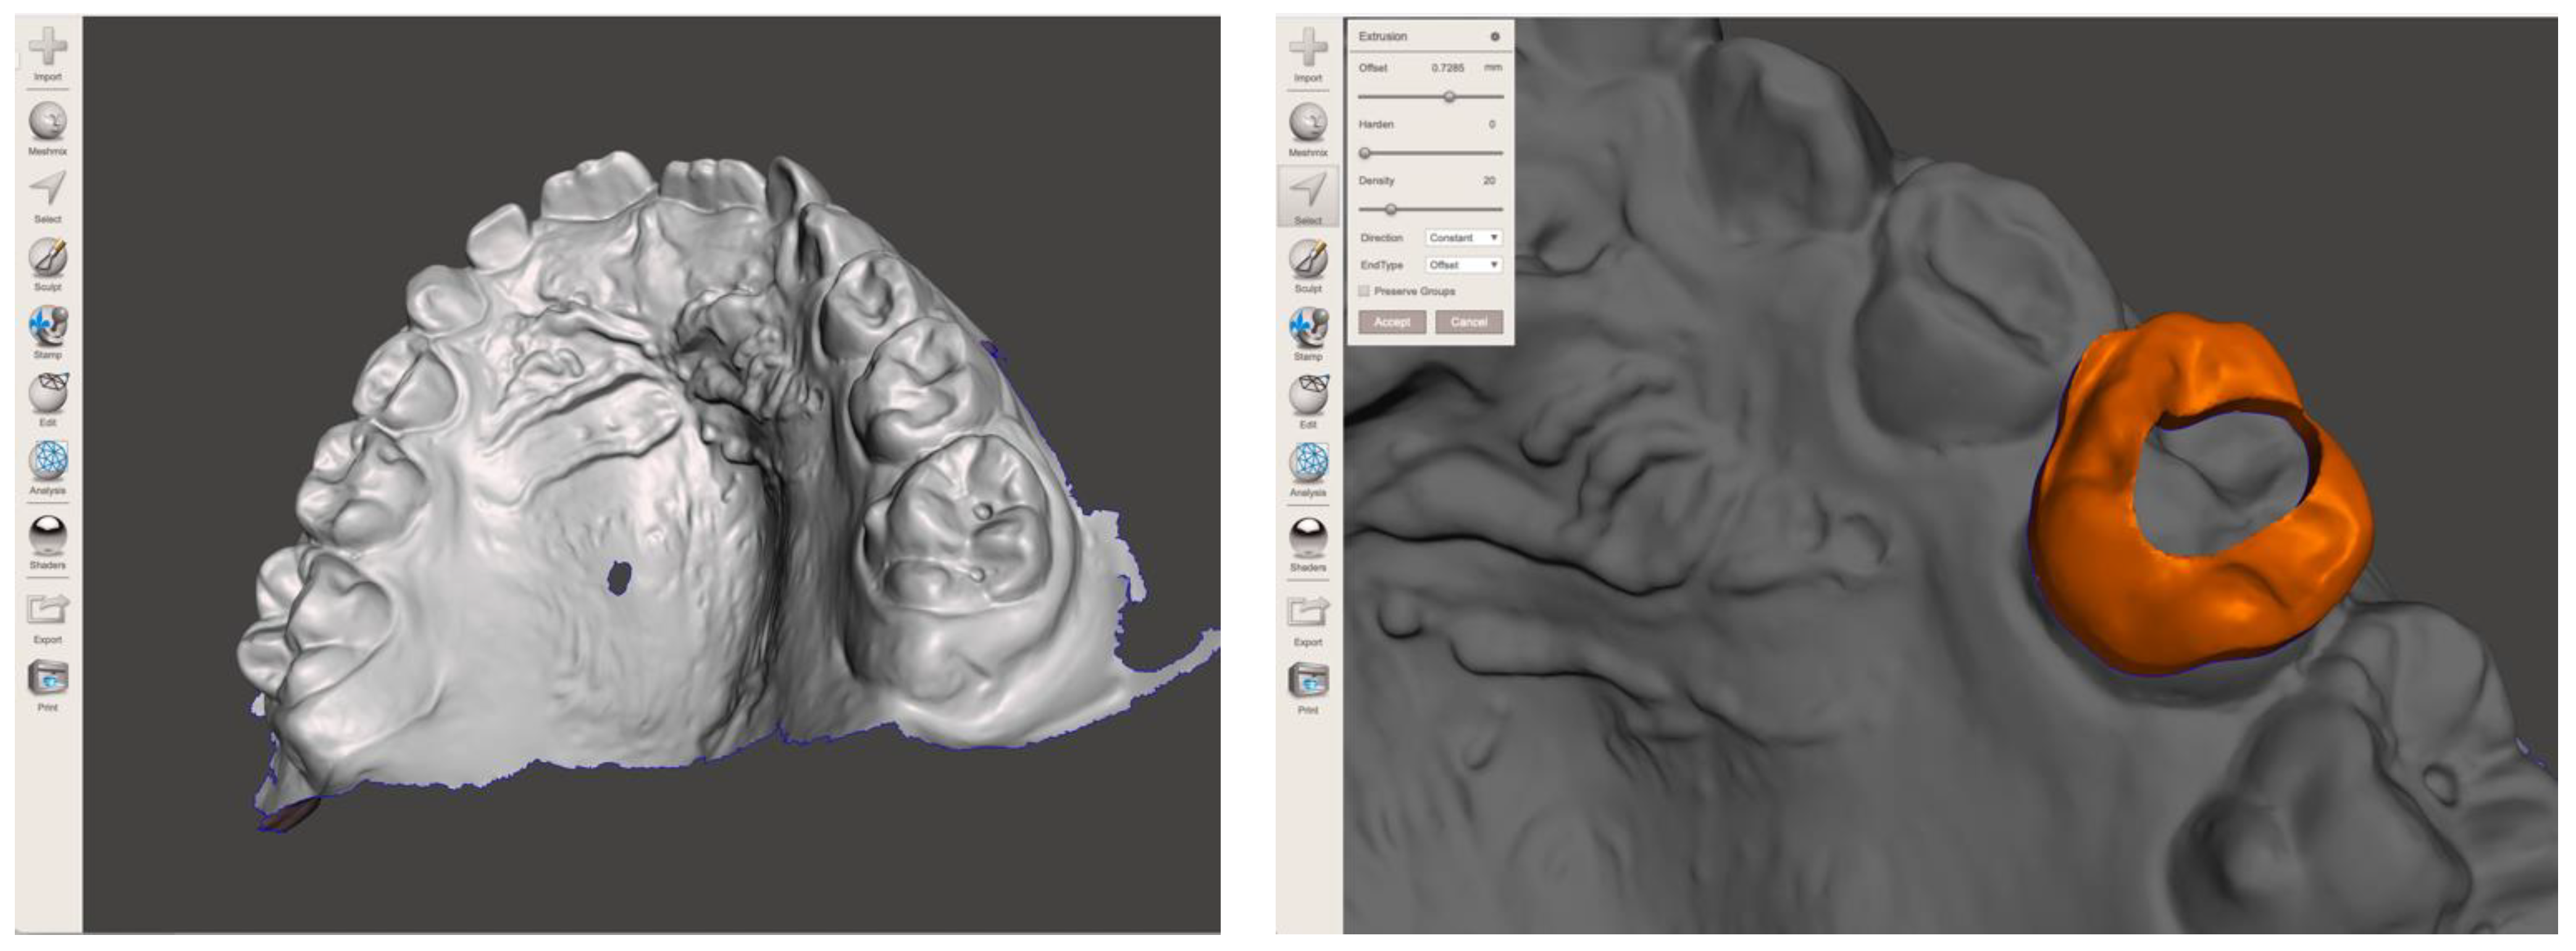Choose Select tool in the full-arch scan window
This screenshot has width=2576, height=951.
47,188
